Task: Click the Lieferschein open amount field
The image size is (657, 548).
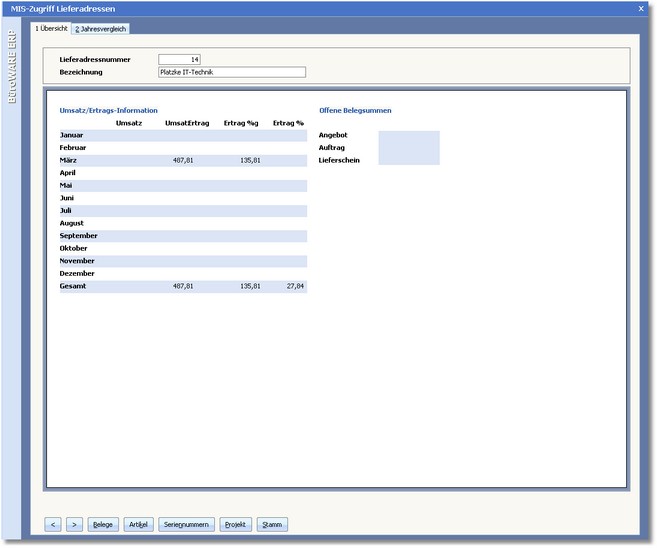Action: click(x=408, y=160)
